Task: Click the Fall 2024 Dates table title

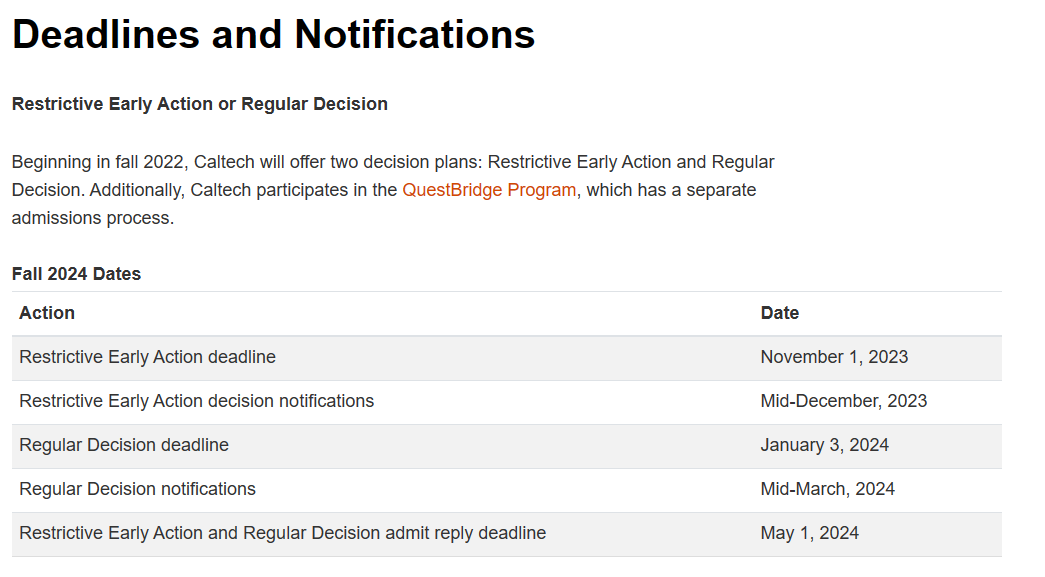Action: [x=77, y=274]
